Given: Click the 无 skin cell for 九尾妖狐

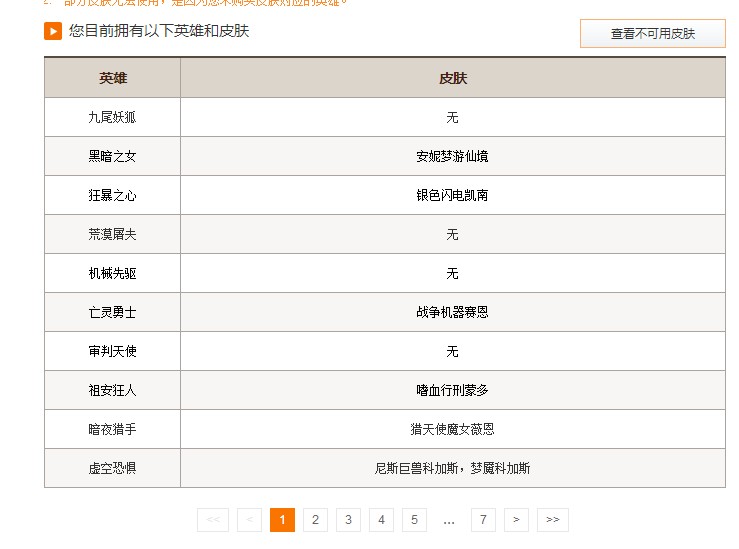Looking at the screenshot, I should 453,117.
